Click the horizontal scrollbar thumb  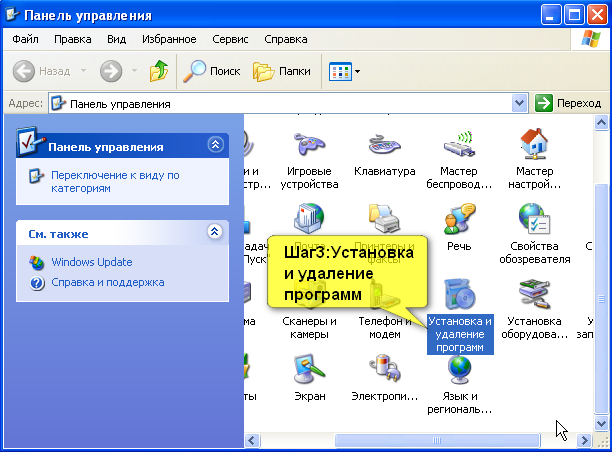437,440
